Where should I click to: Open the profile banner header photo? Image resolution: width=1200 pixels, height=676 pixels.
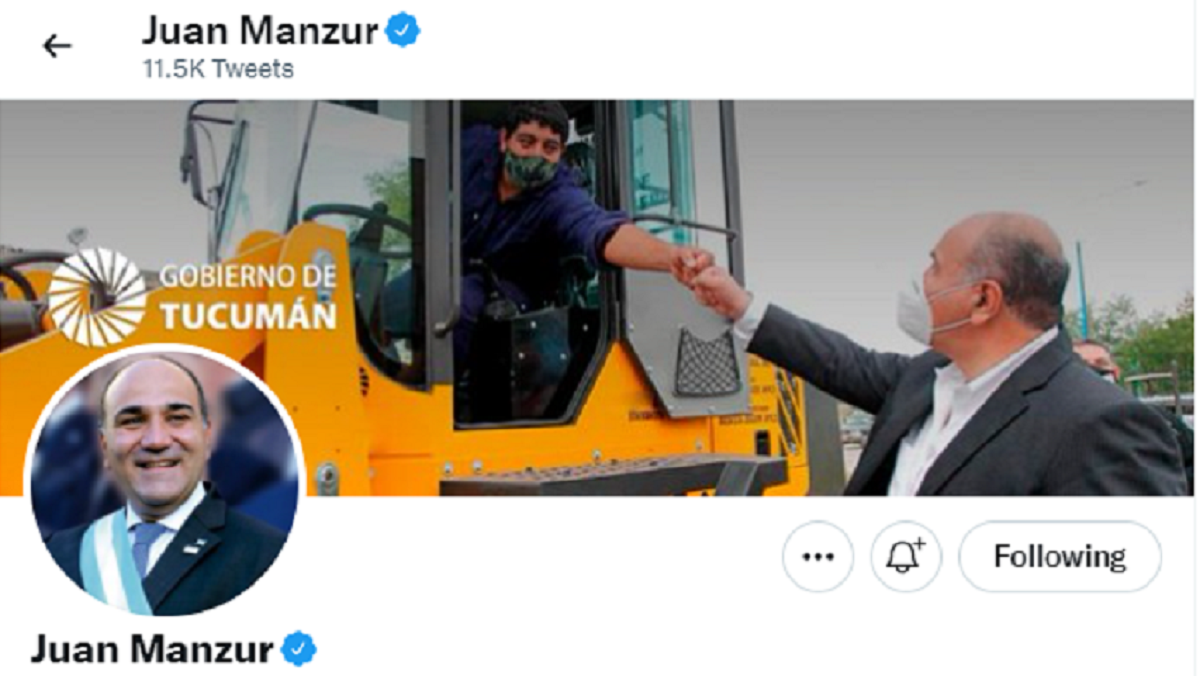point(598,297)
